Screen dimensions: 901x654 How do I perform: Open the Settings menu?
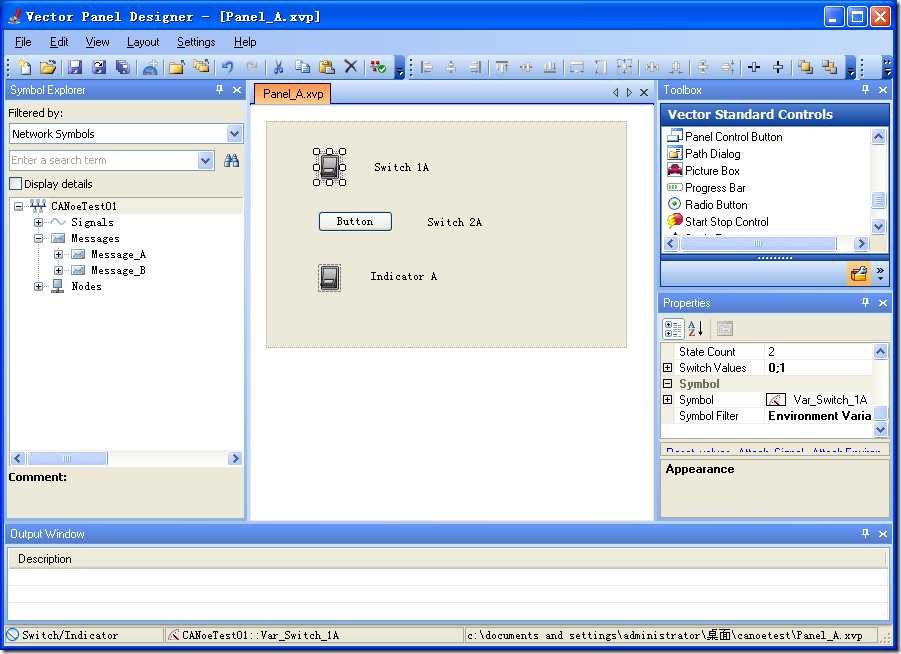tap(196, 42)
